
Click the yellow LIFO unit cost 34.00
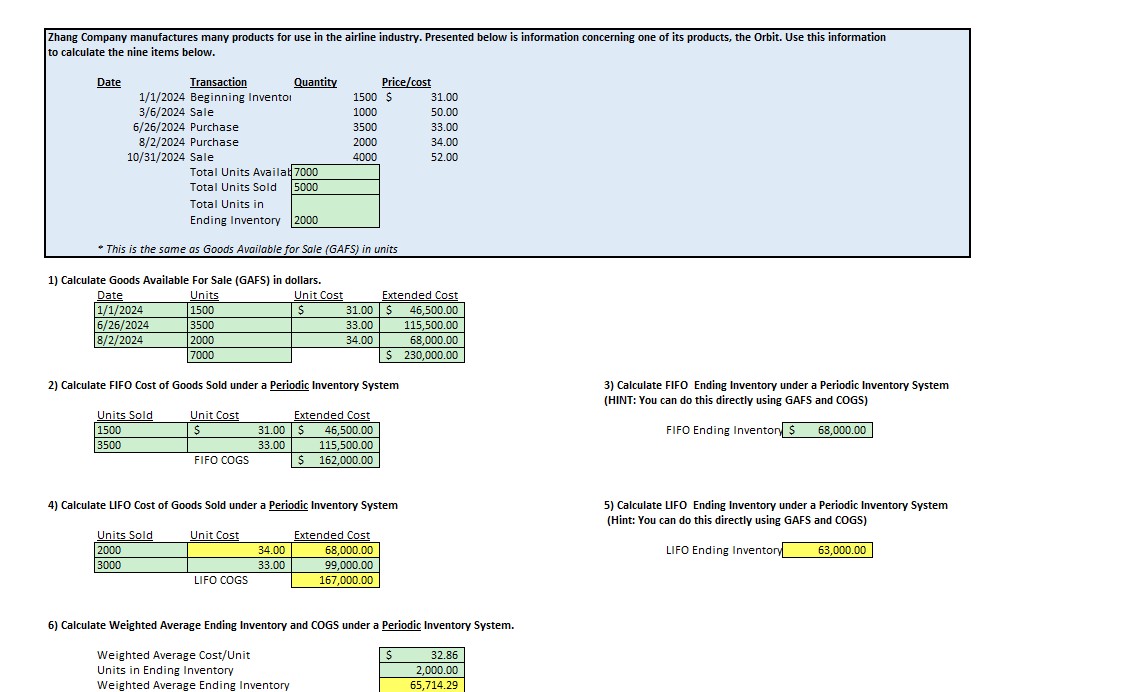pyautogui.click(x=239, y=550)
